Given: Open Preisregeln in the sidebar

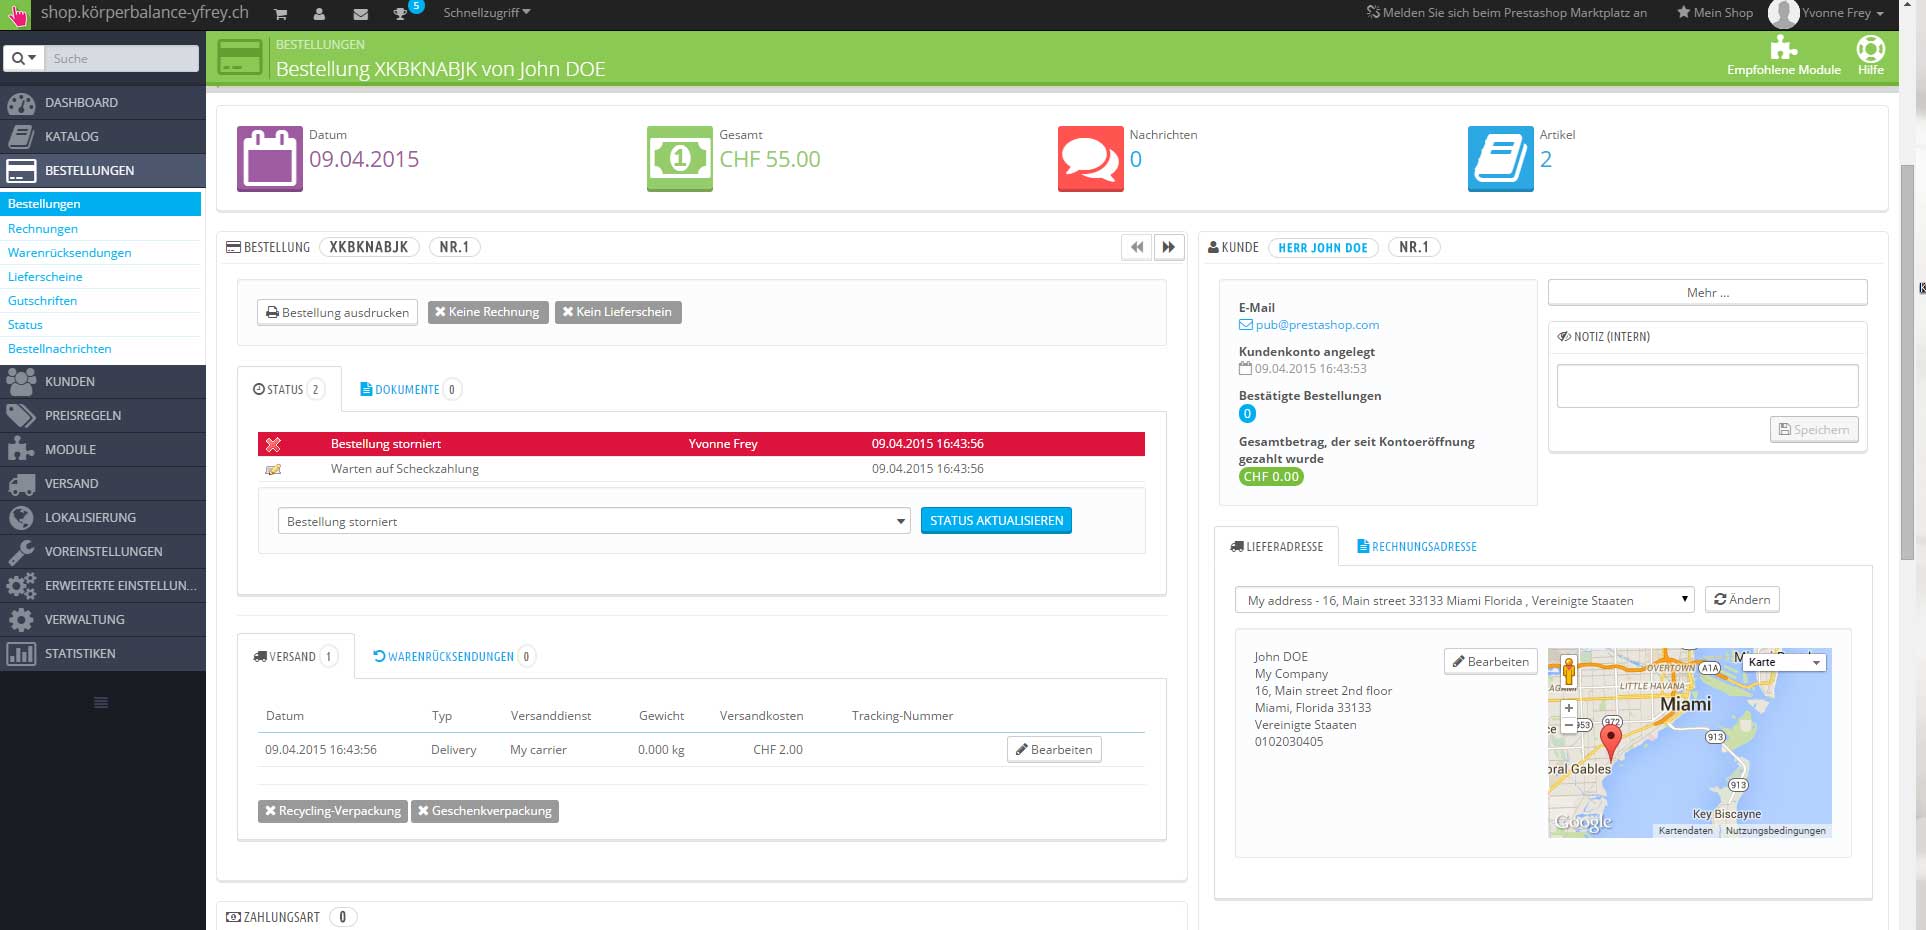Looking at the screenshot, I should click(x=102, y=416).
